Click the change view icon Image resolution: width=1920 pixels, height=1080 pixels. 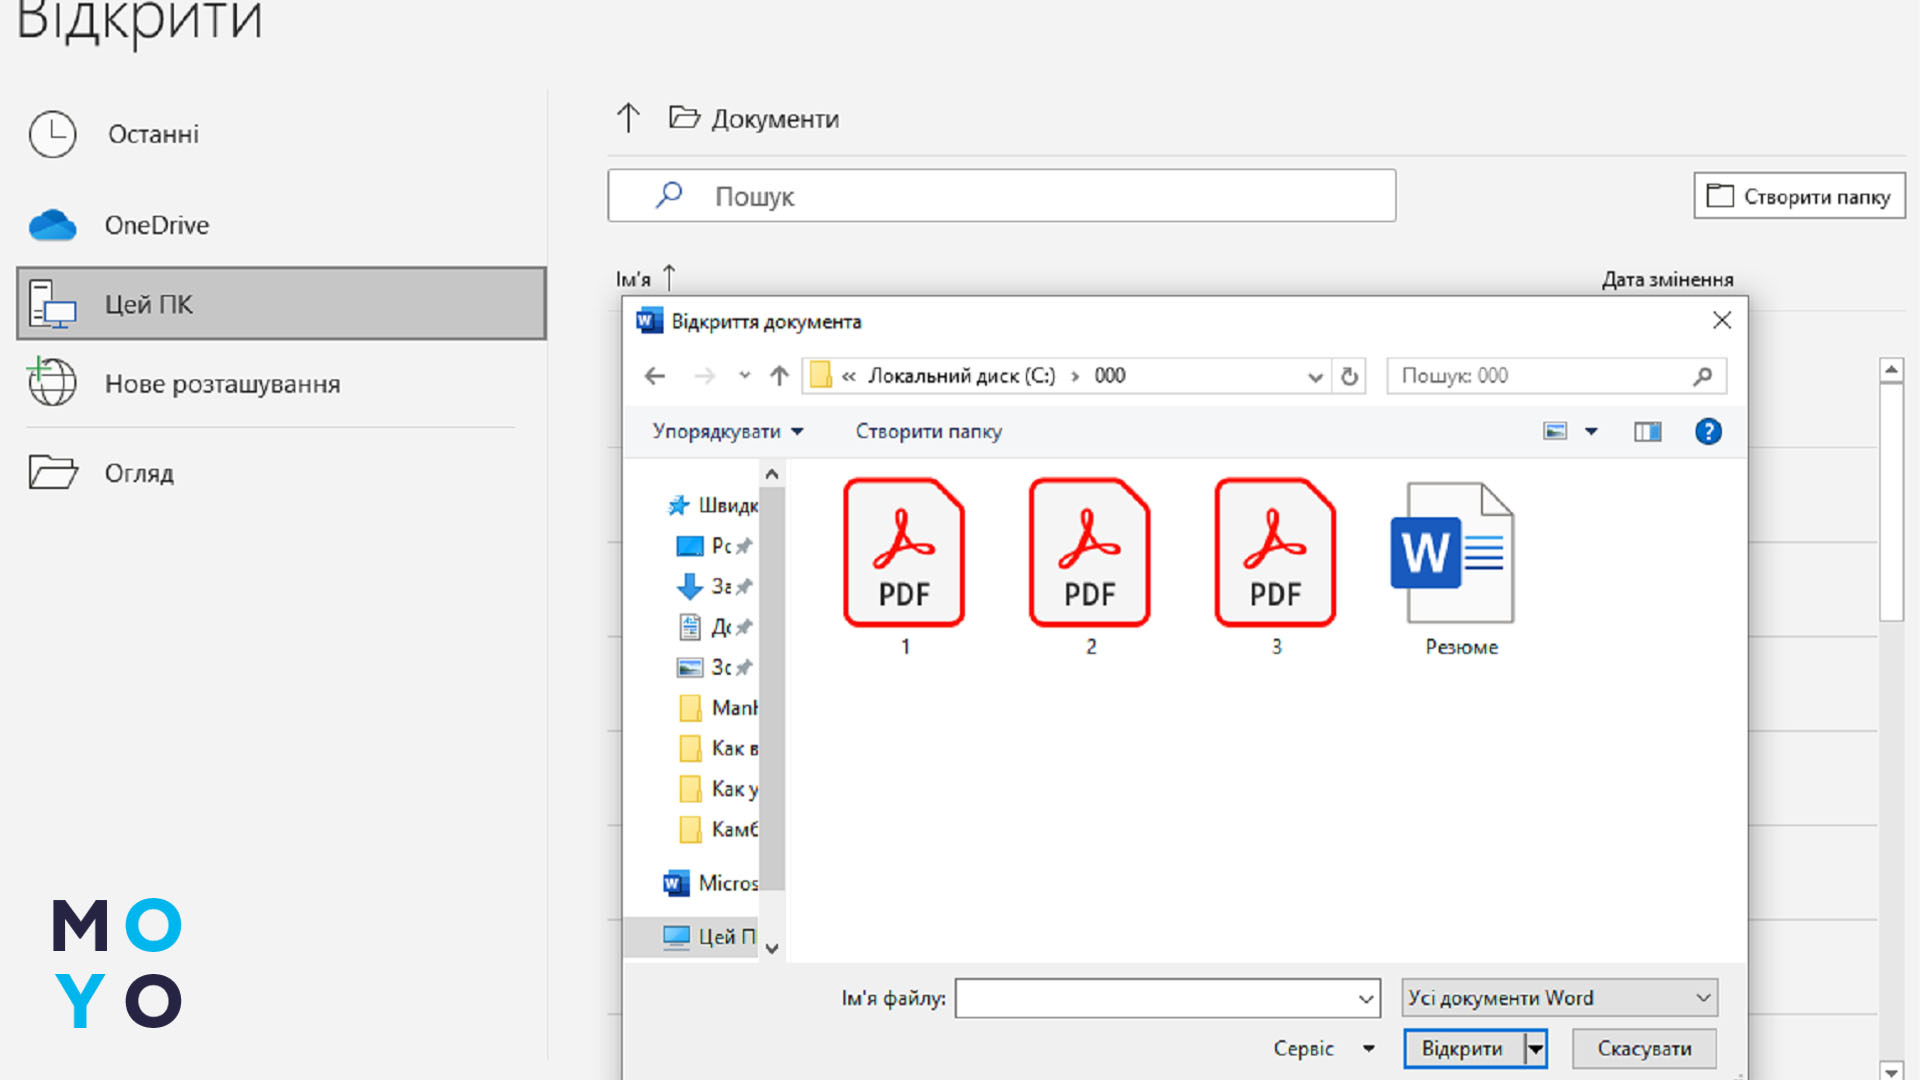click(1555, 431)
